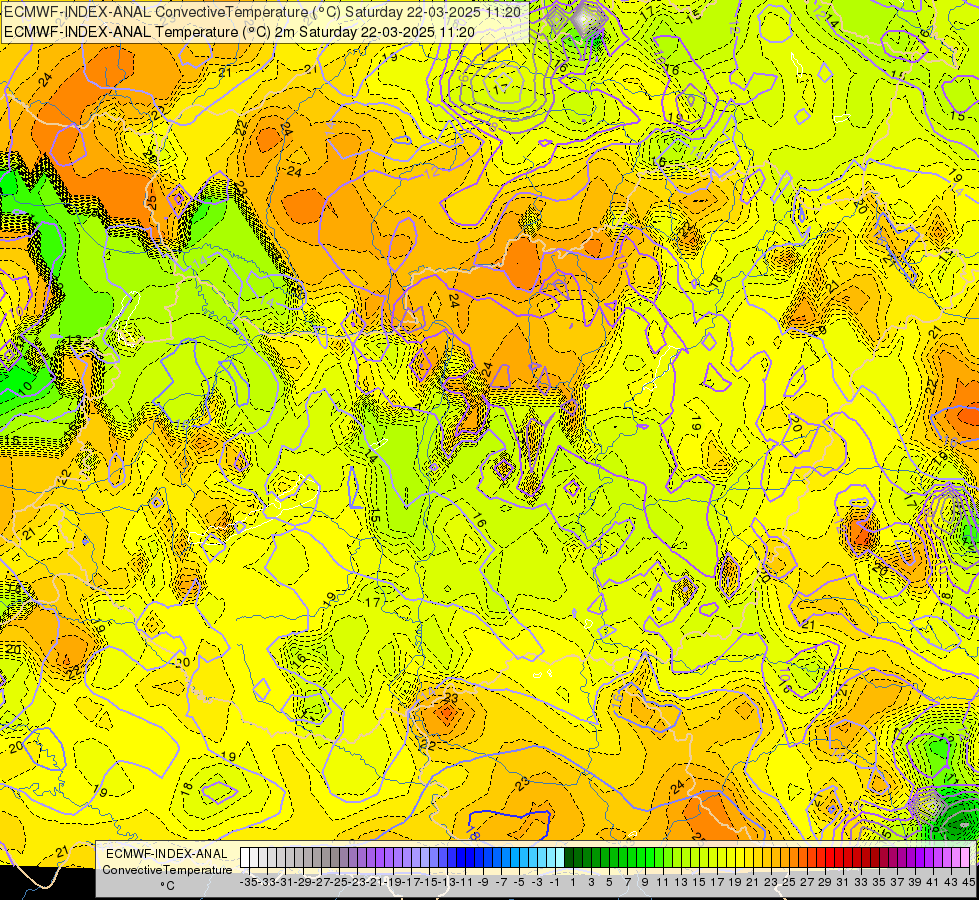This screenshot has height=900, width=979.
Task: Click the 13 contour label on the map
Action: (74, 340)
